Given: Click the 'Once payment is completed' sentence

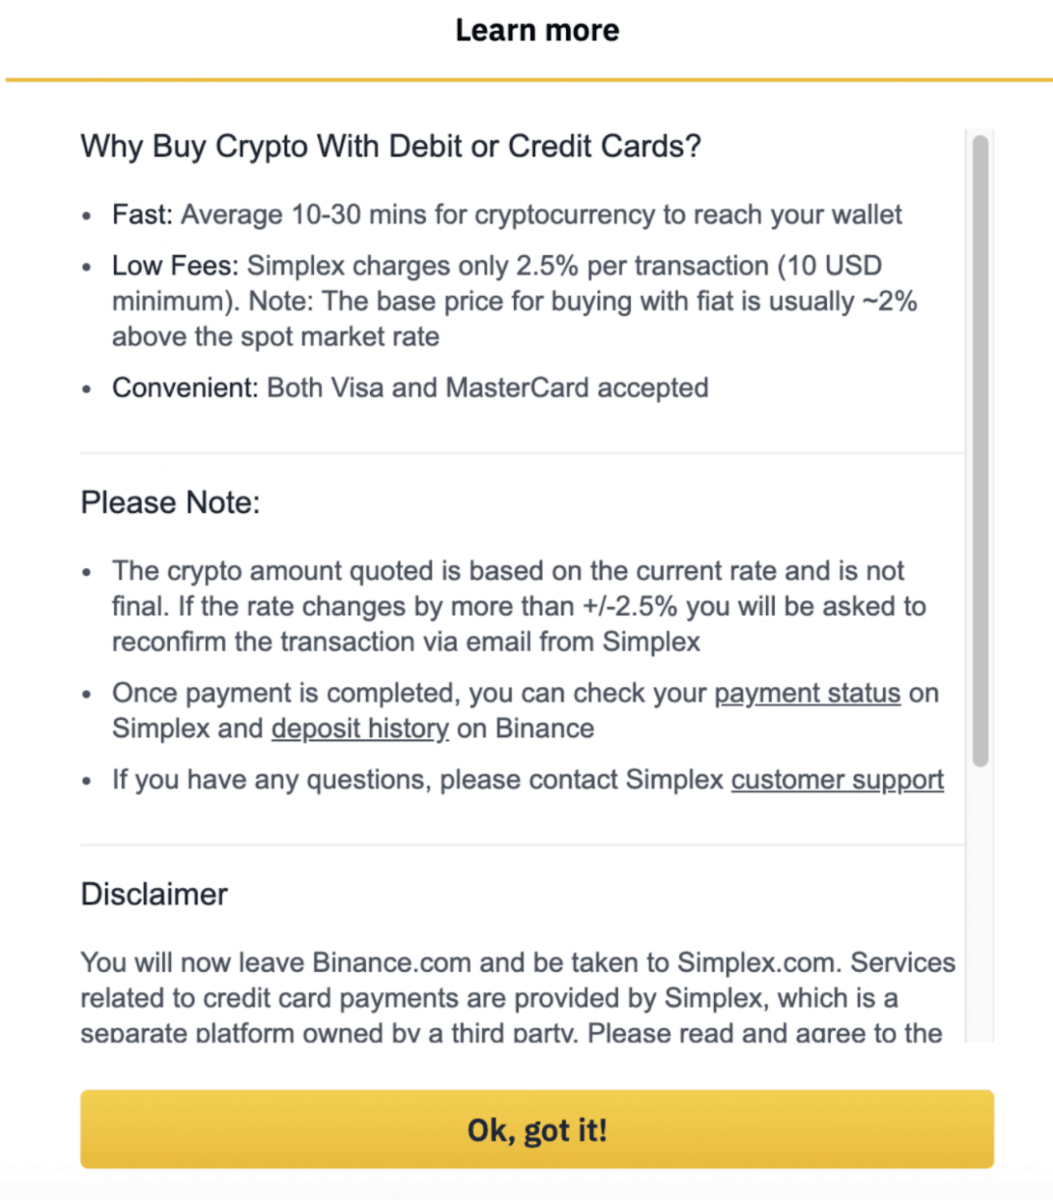Looking at the screenshot, I should coord(410,693).
